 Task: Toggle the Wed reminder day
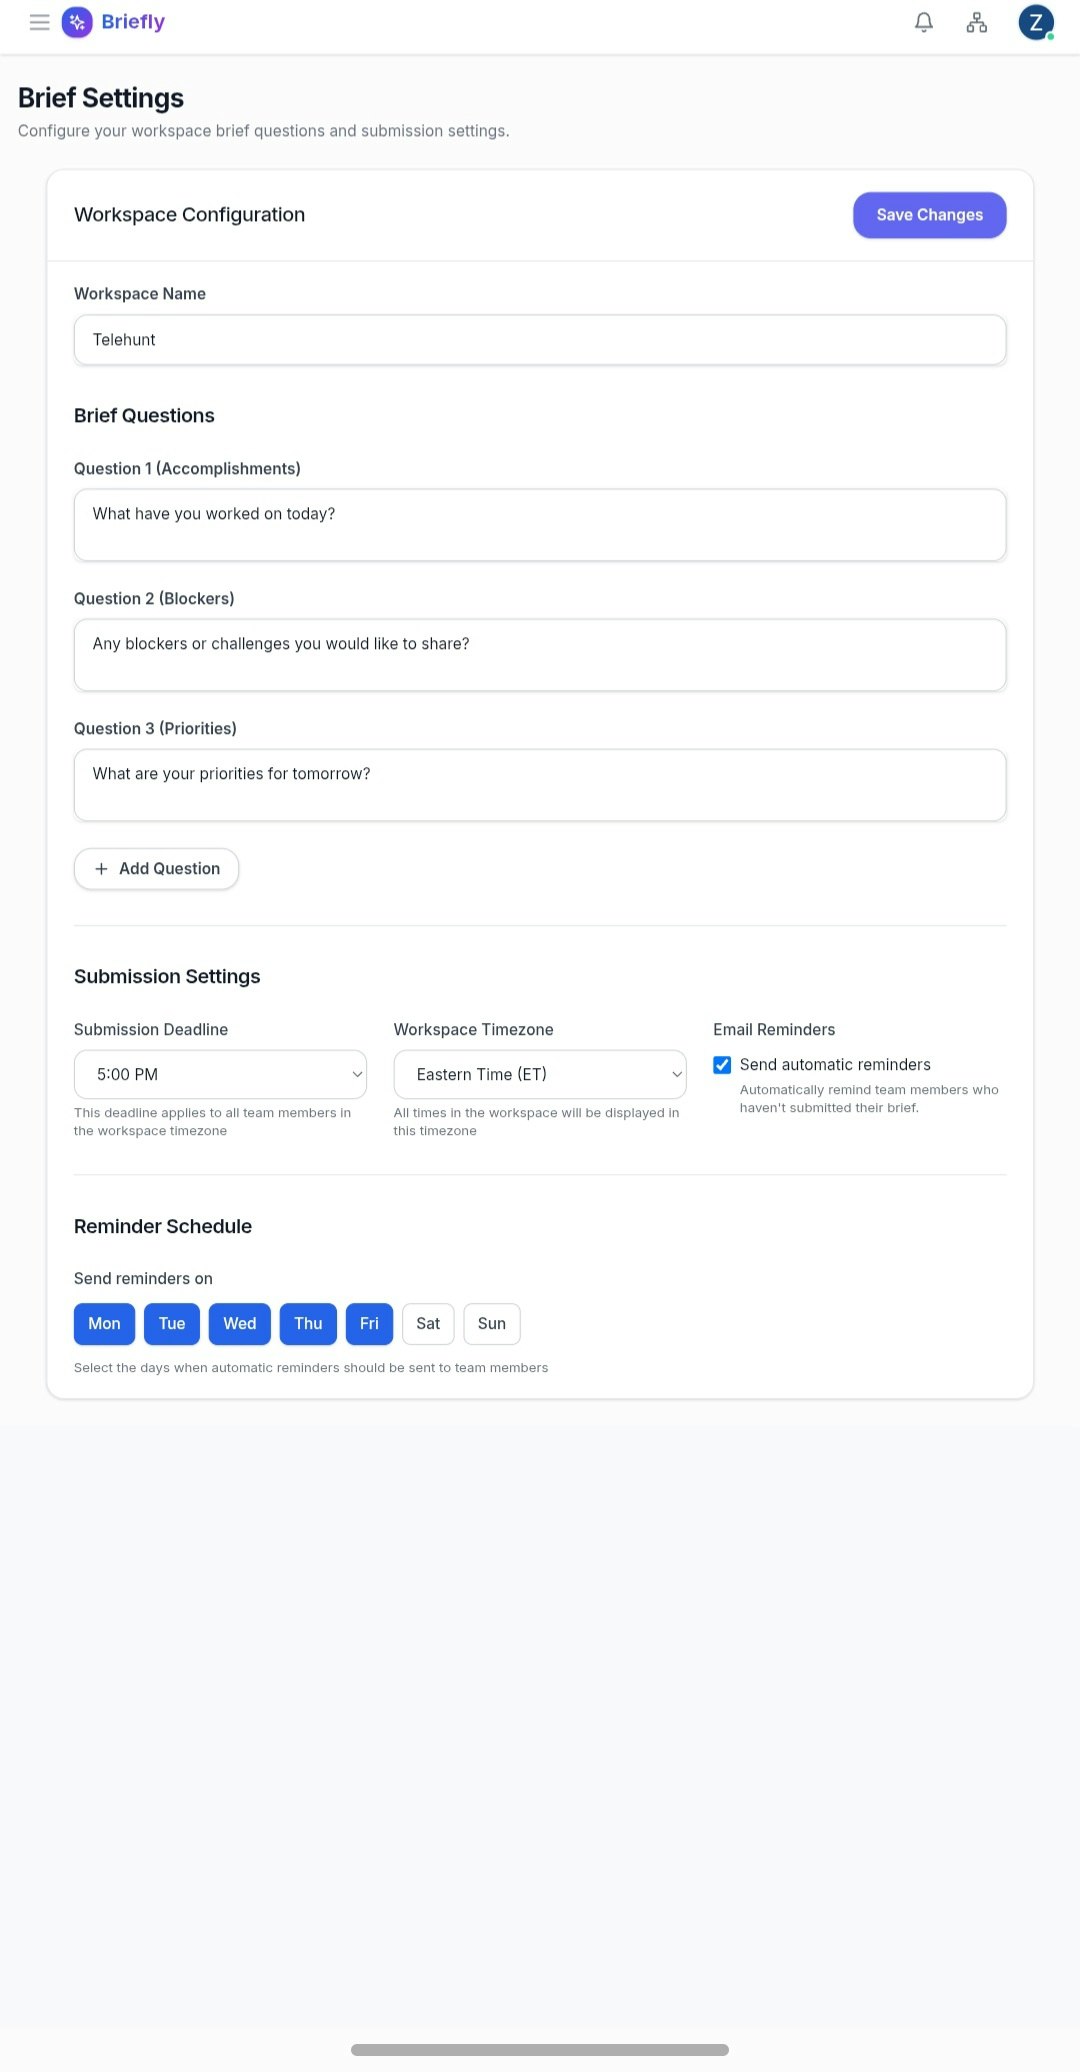pos(240,1324)
